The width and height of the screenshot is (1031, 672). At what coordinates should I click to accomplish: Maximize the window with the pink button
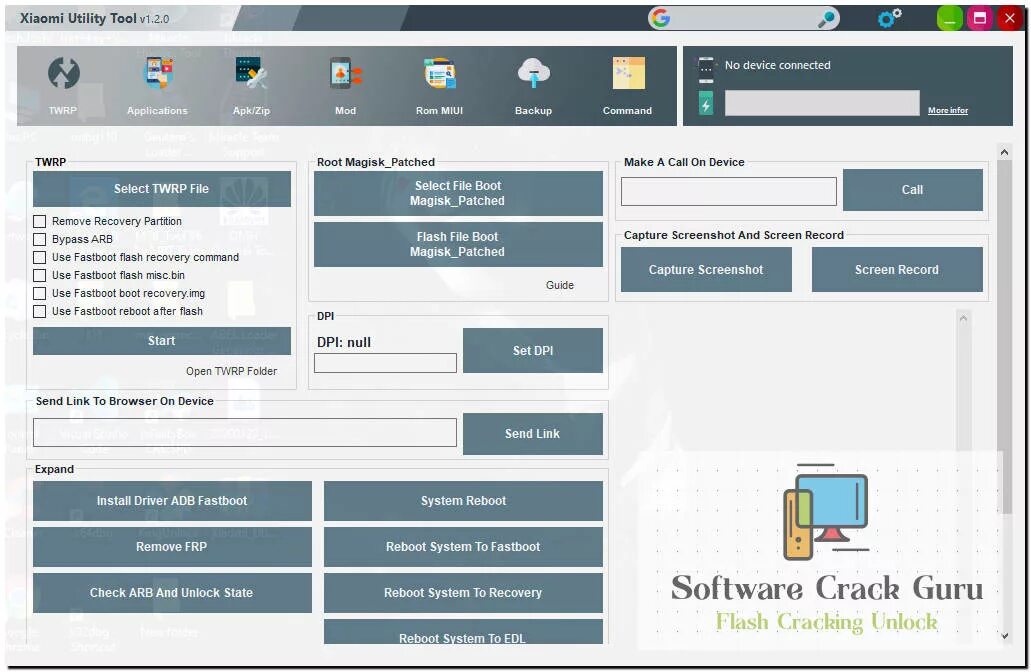(x=980, y=18)
